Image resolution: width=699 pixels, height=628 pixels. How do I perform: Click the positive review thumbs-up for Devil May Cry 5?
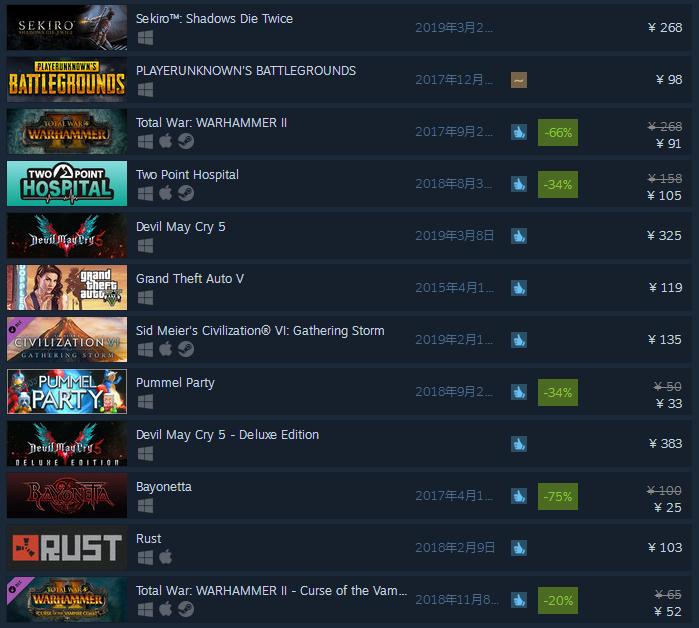click(x=519, y=236)
